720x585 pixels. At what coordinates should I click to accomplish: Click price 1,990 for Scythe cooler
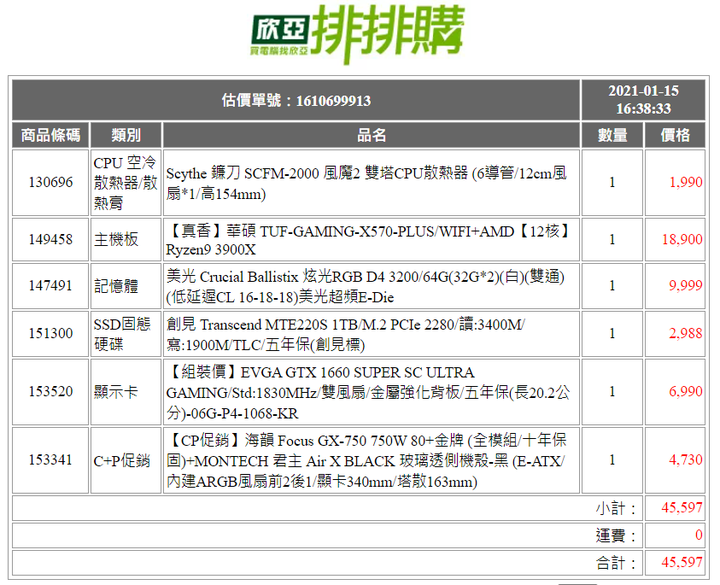coord(686,182)
